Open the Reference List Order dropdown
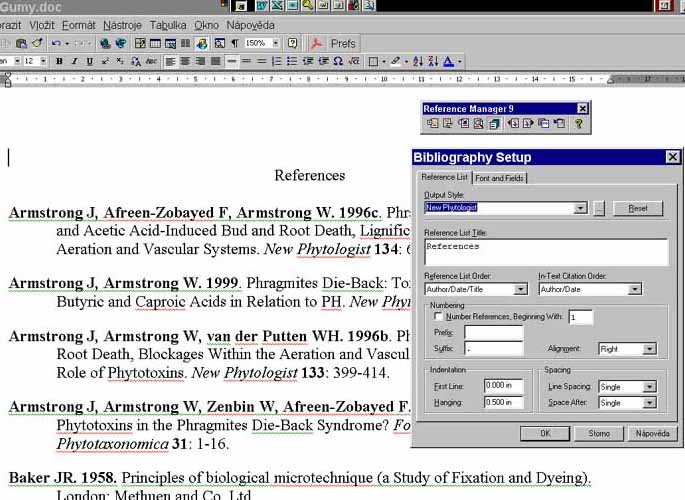 [x=520, y=289]
